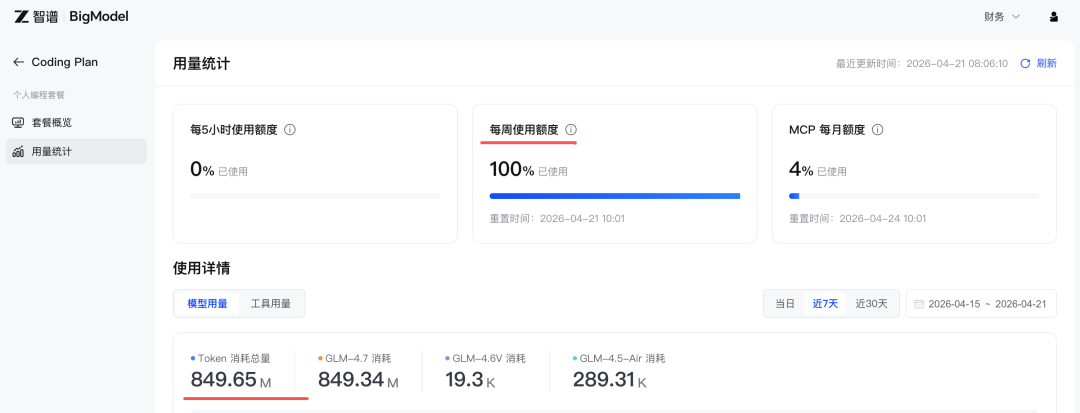
Task: Open the 财务 dropdown menu
Action: pos(1002,17)
